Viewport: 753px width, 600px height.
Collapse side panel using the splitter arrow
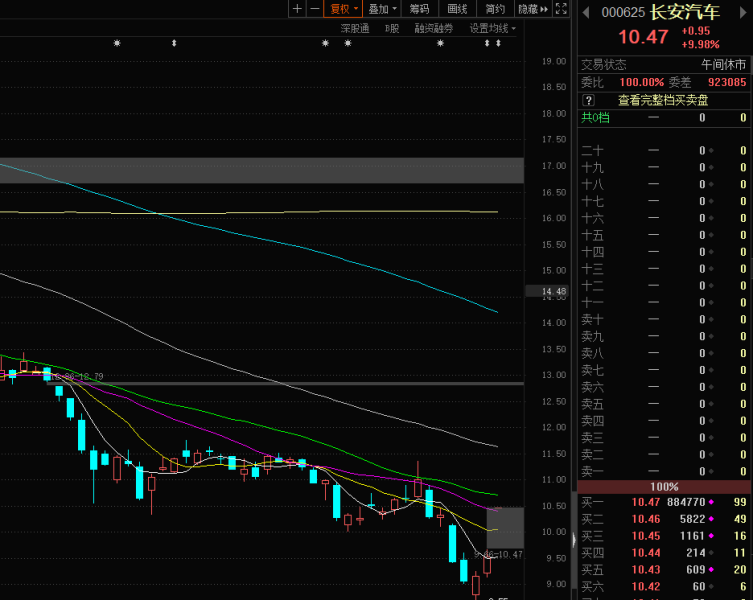(572, 538)
